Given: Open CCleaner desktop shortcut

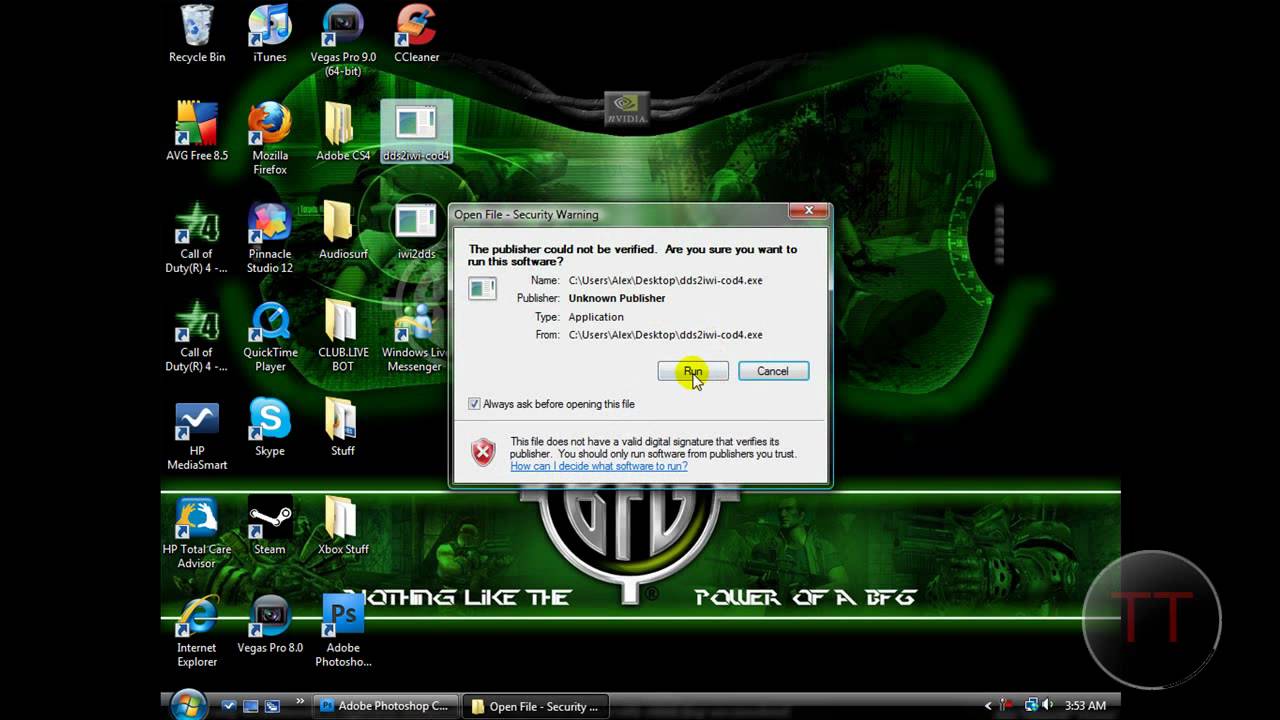Looking at the screenshot, I should (416, 35).
